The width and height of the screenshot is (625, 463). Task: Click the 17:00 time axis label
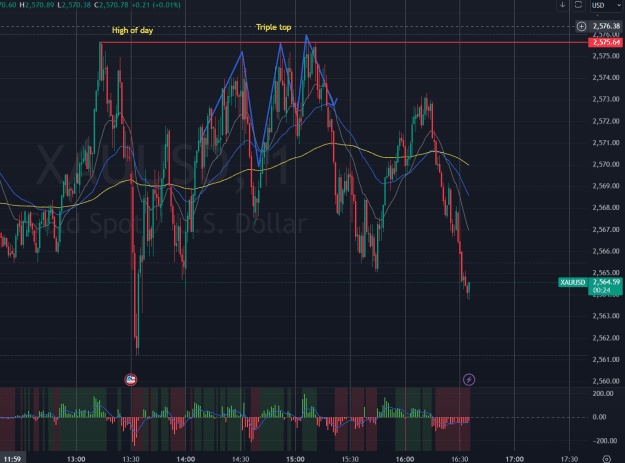(x=514, y=459)
